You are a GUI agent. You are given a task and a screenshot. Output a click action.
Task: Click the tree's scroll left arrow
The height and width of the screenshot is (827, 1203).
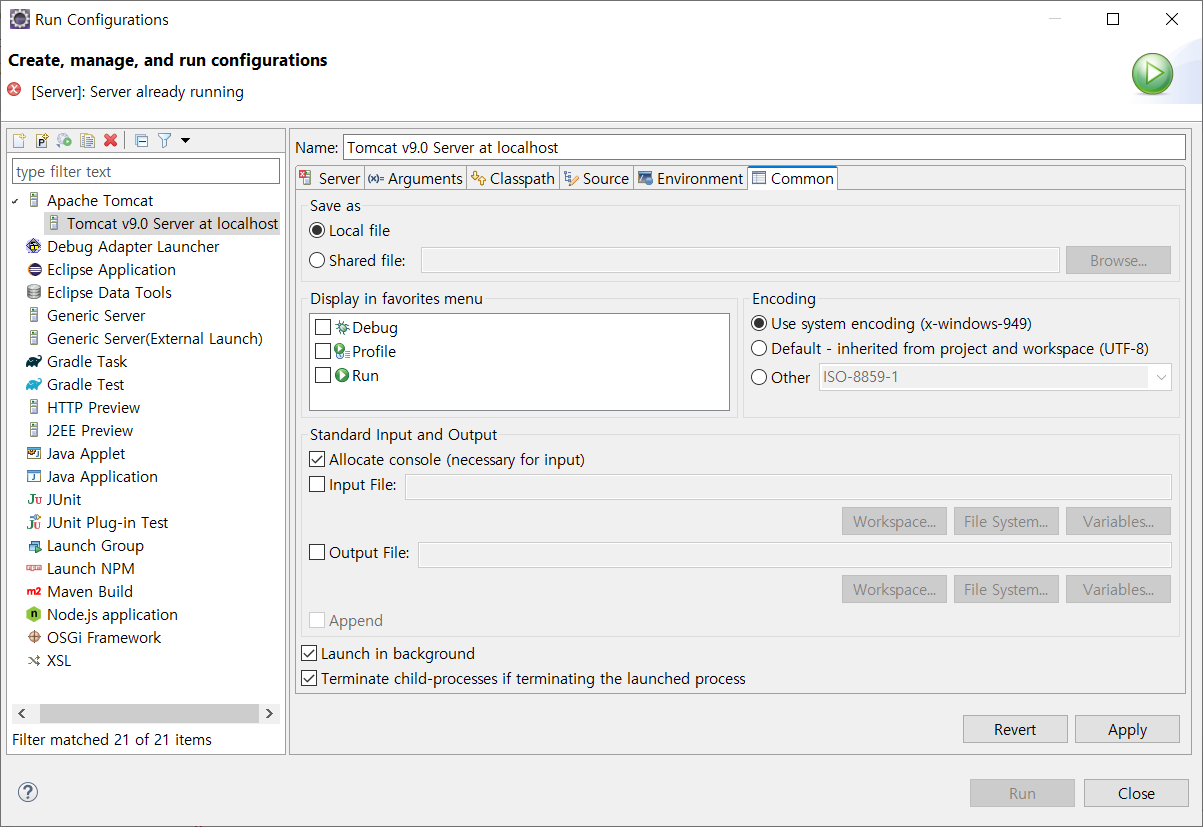point(22,713)
